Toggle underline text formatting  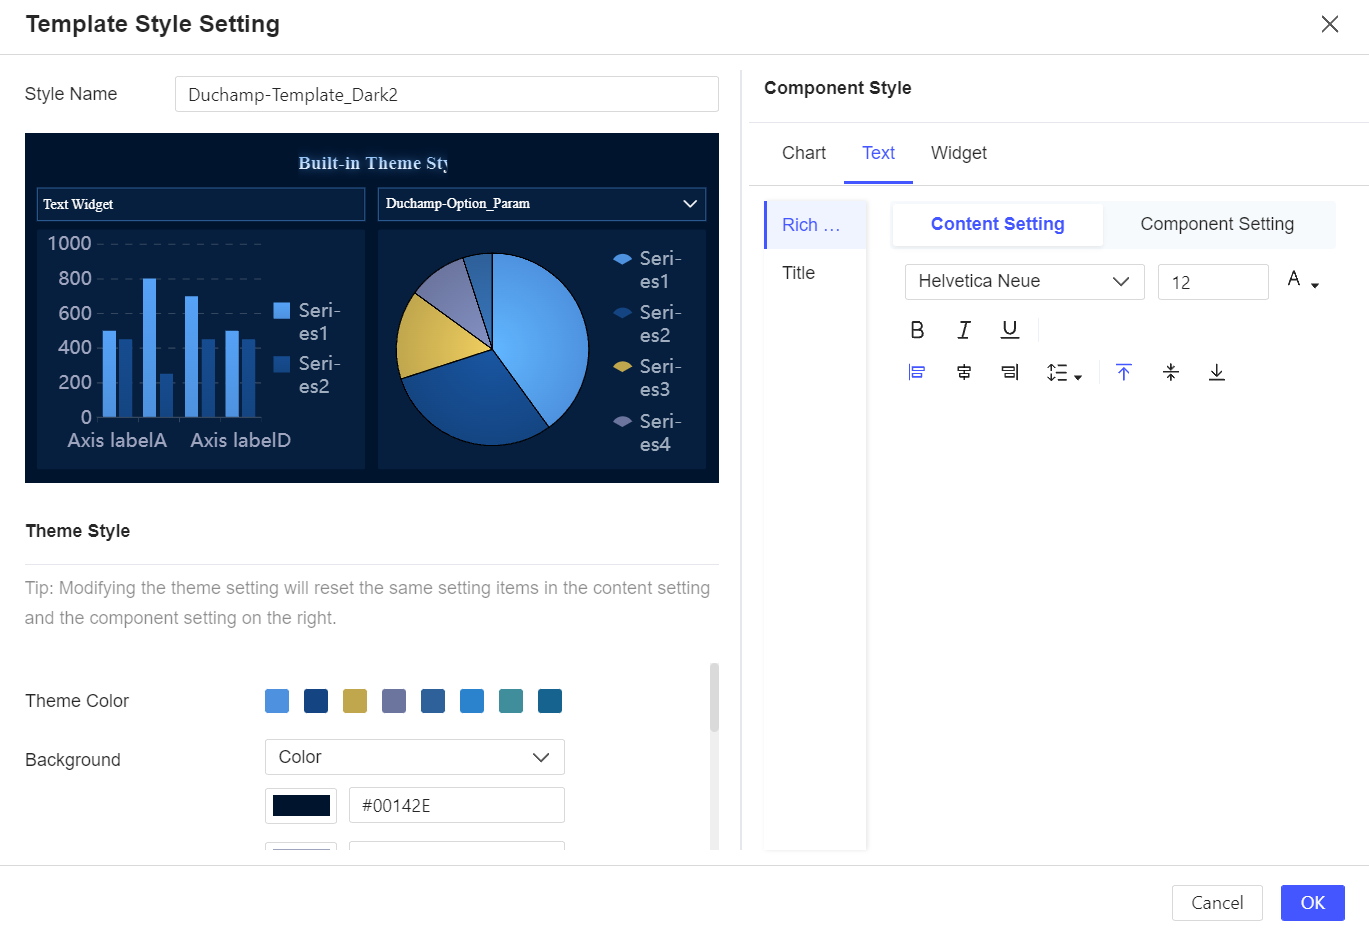[x=1010, y=330]
